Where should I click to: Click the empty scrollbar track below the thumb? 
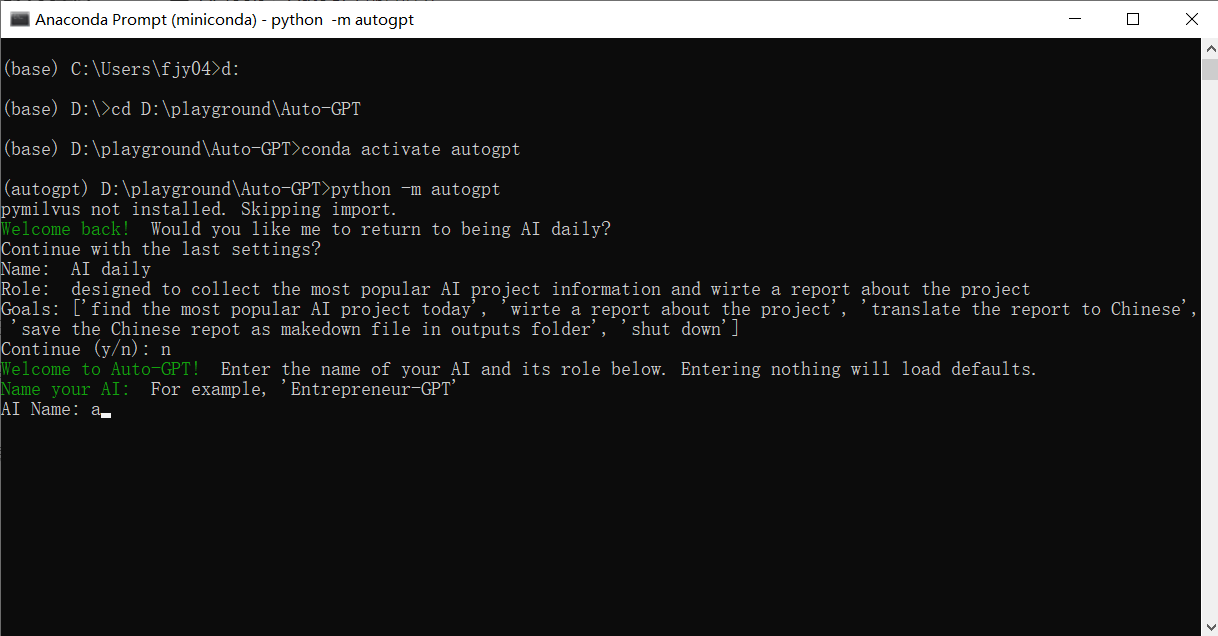pyautogui.click(x=1209, y=350)
